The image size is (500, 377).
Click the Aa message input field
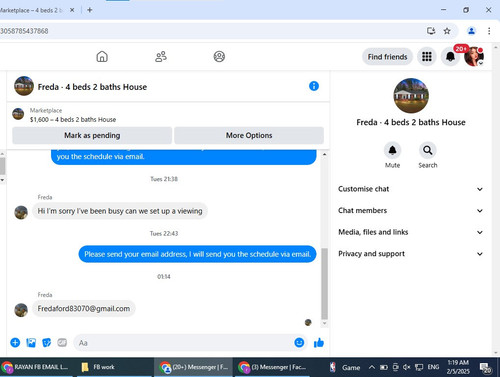(x=183, y=343)
